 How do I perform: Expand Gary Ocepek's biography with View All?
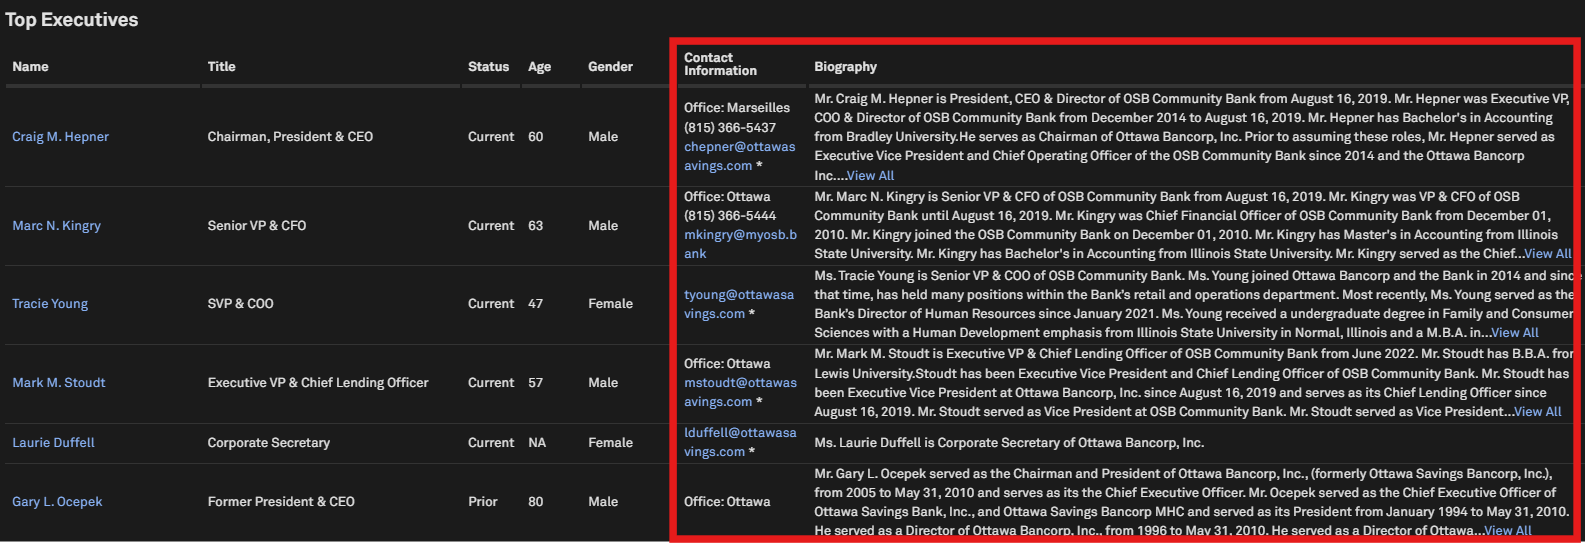pos(1507,531)
